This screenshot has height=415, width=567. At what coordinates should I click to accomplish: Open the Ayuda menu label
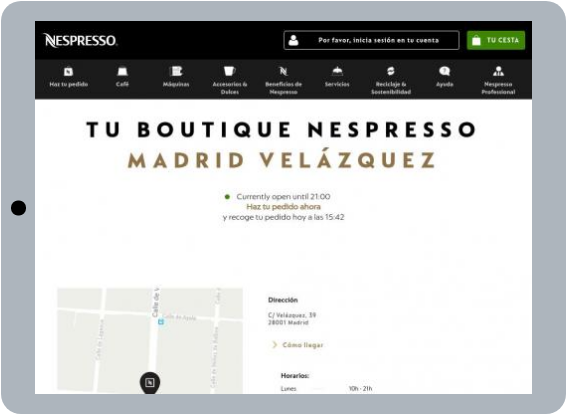(x=444, y=84)
